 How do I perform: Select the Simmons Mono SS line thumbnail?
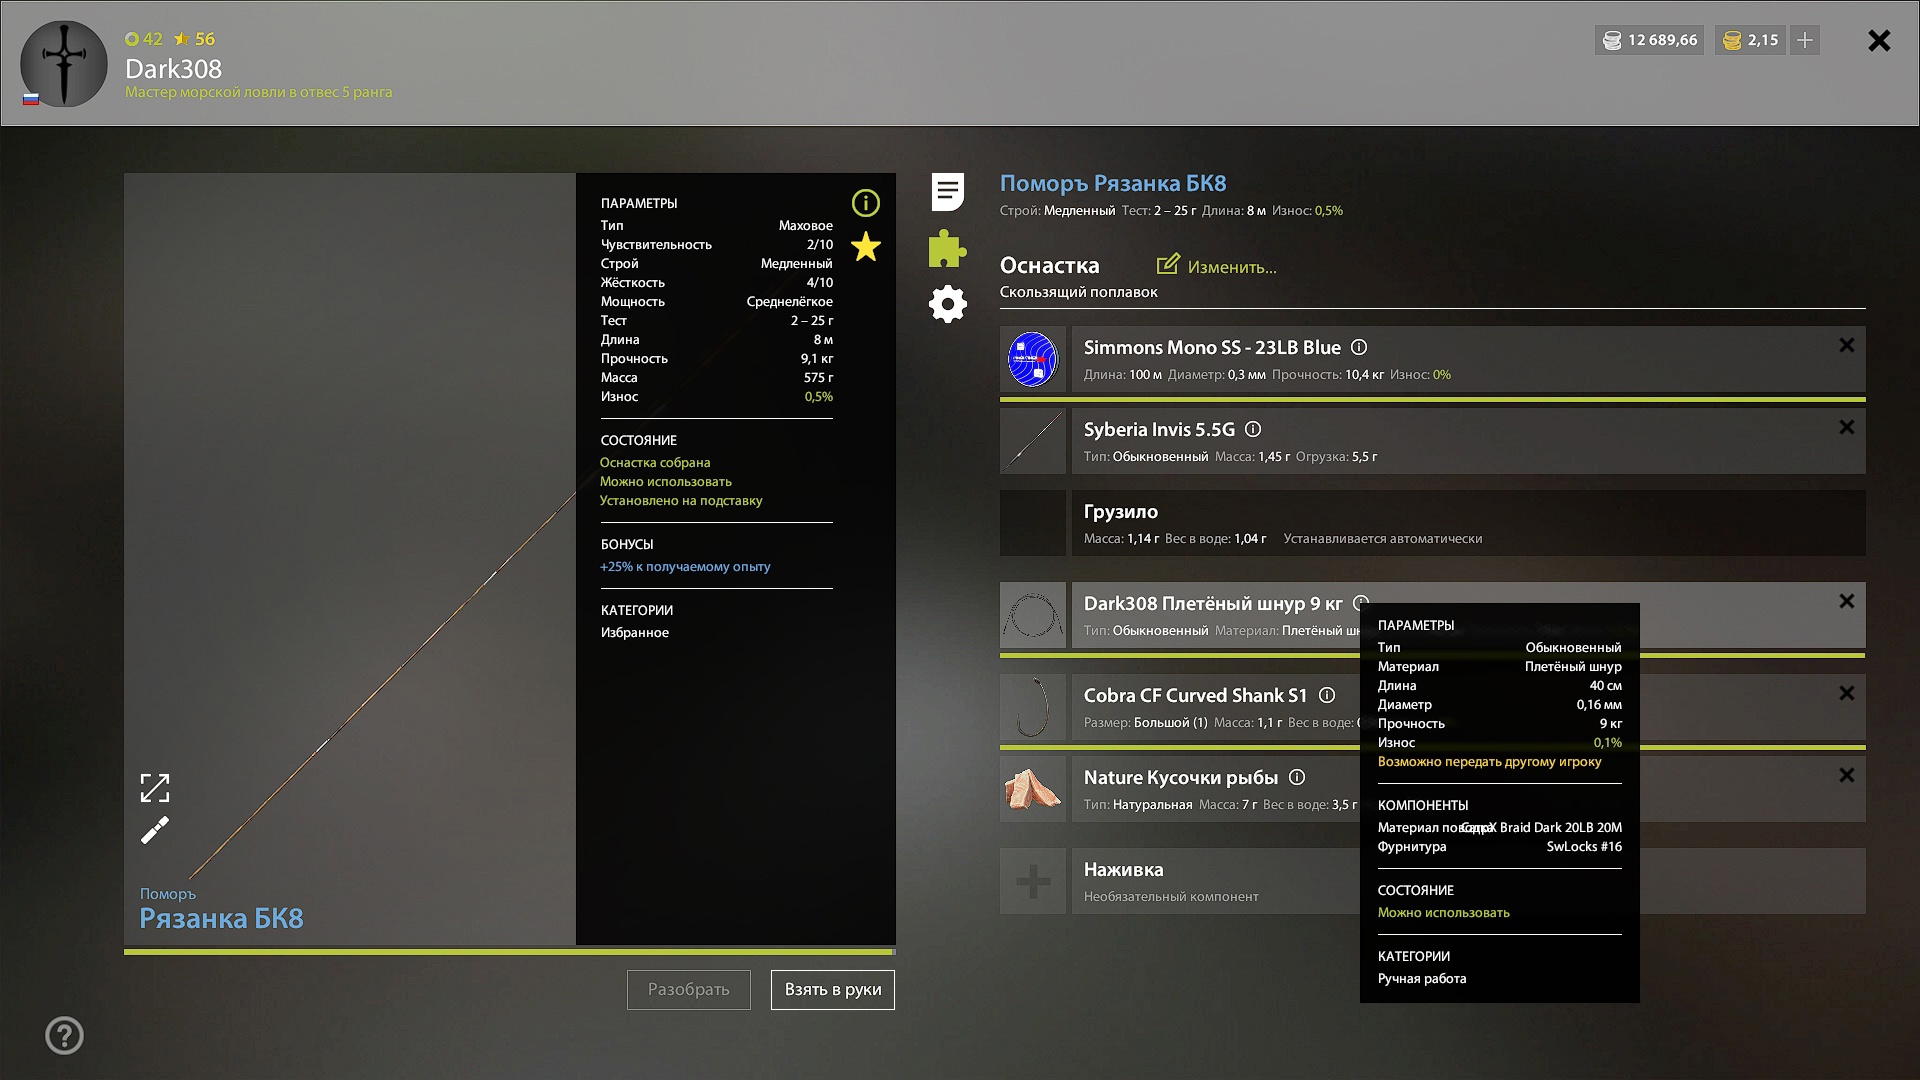1033,359
